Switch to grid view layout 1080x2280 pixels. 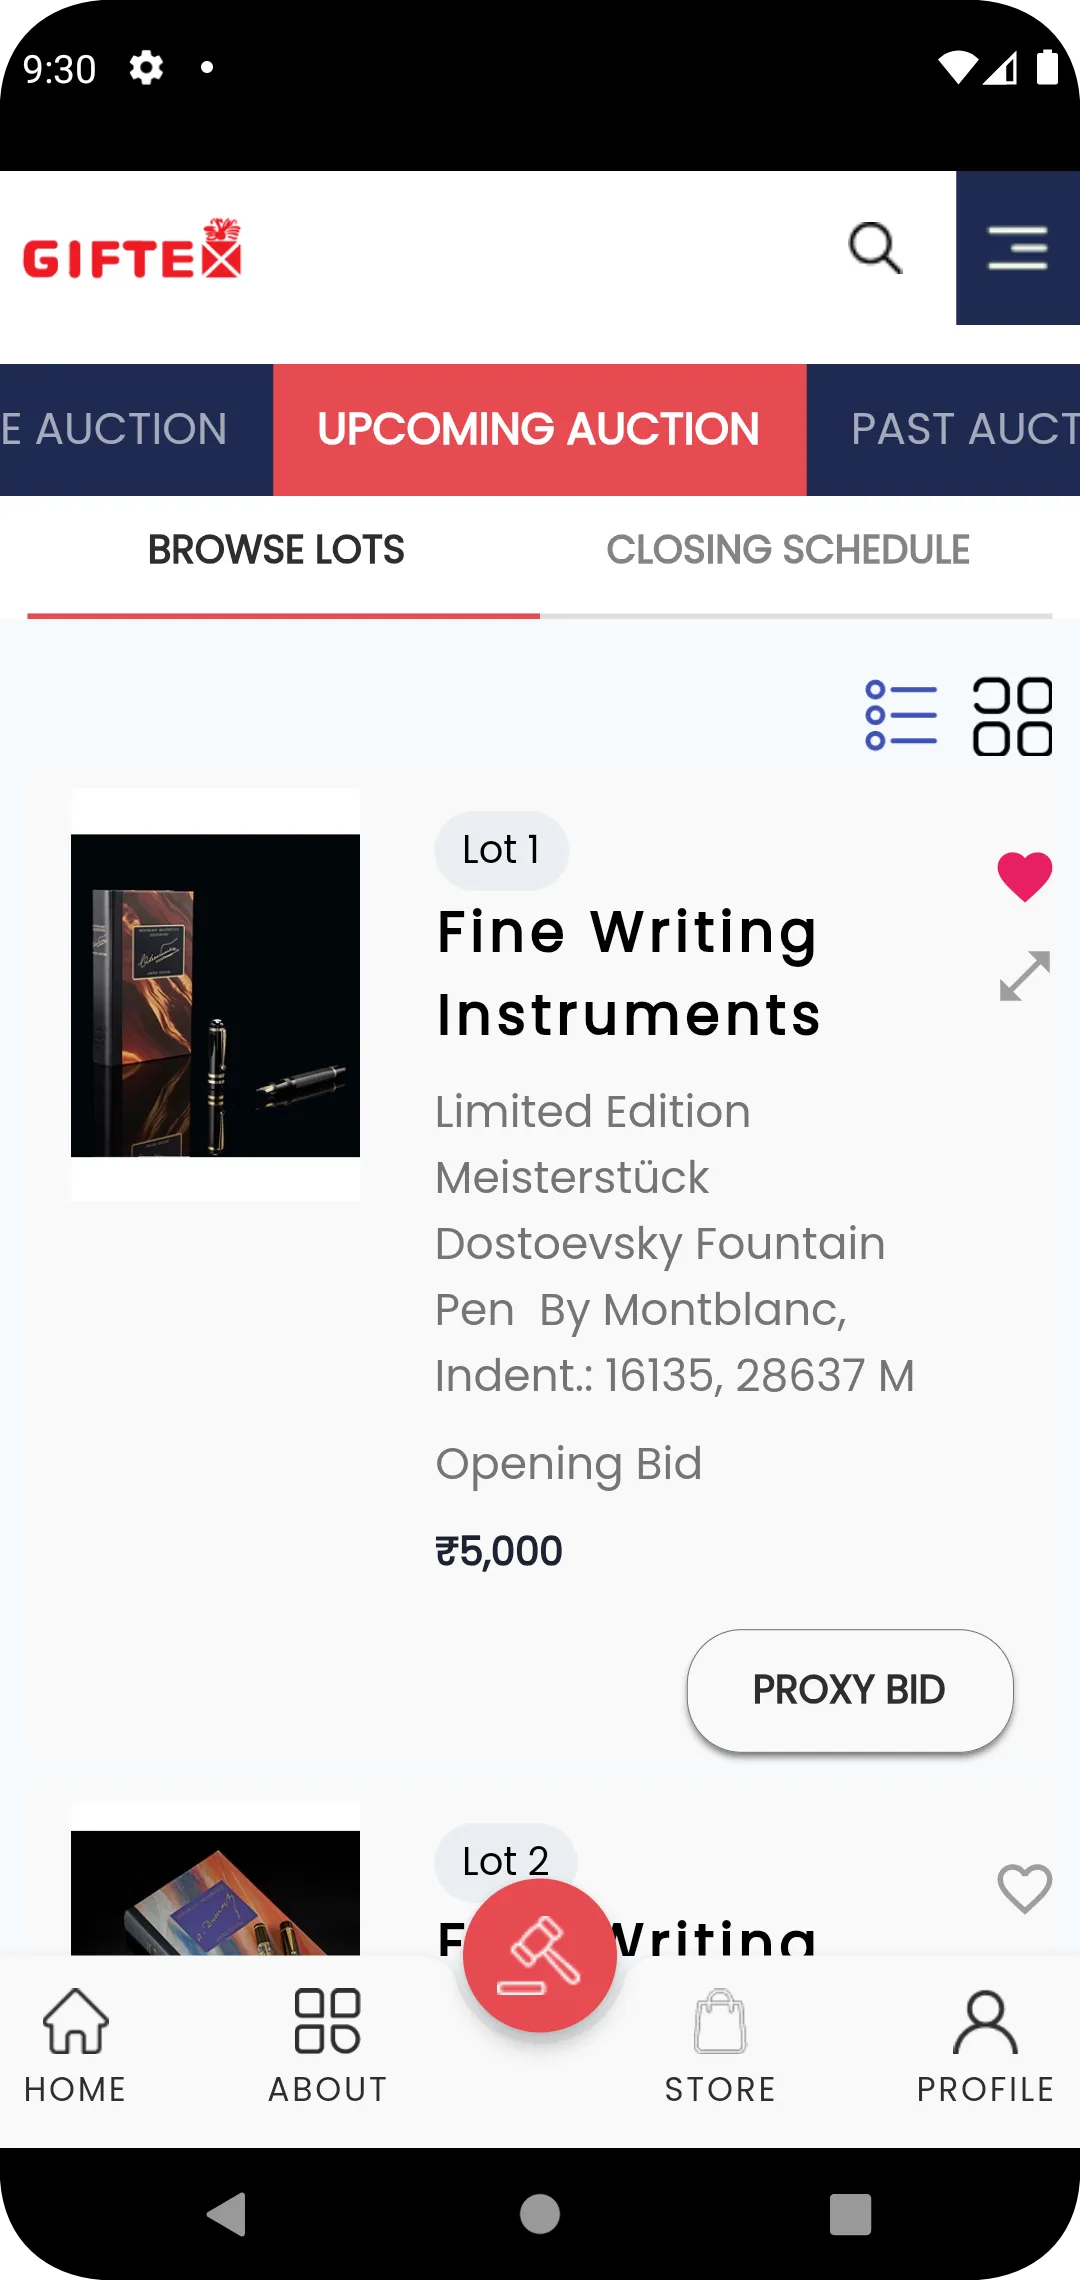coord(1012,716)
